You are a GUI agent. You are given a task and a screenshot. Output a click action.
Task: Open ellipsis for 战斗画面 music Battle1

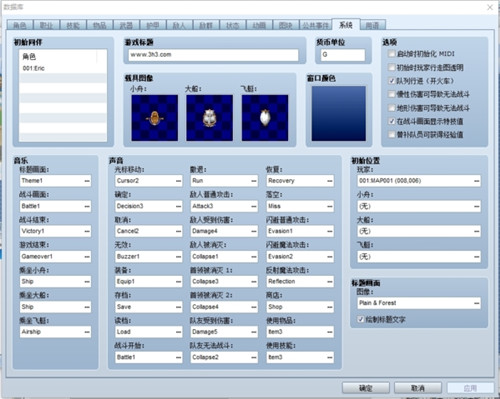tap(87, 206)
